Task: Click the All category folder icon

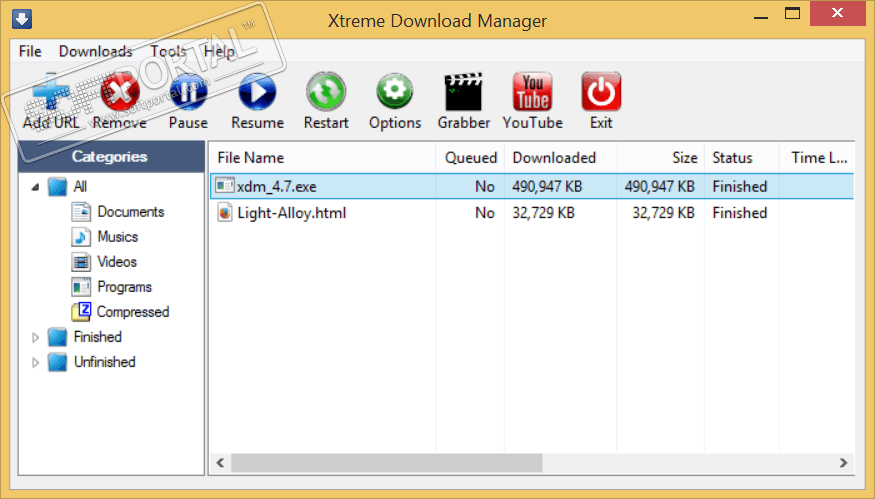Action: pyautogui.click(x=57, y=186)
